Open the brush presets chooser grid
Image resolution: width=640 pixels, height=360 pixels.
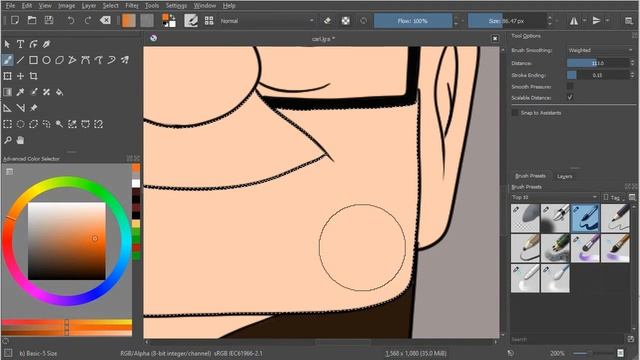tap(209, 20)
